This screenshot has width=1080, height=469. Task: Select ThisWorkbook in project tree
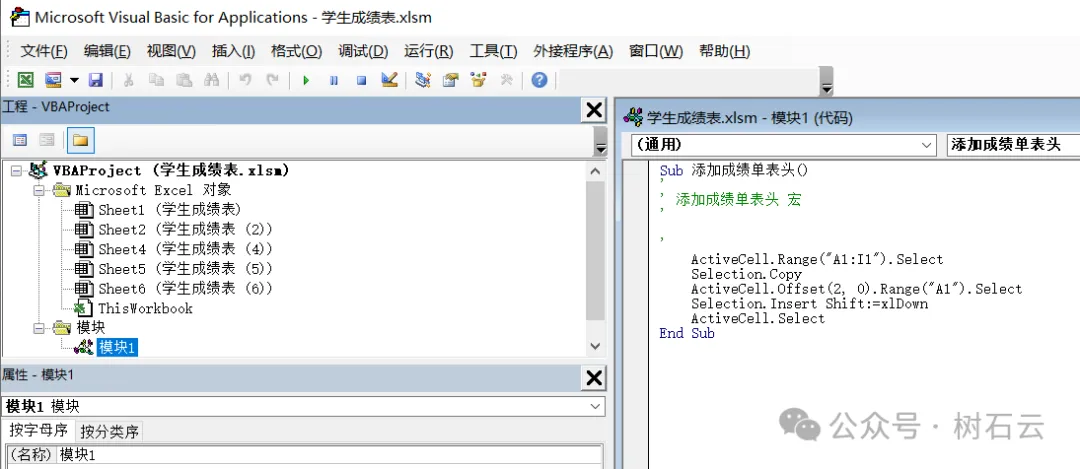pyautogui.click(x=145, y=309)
